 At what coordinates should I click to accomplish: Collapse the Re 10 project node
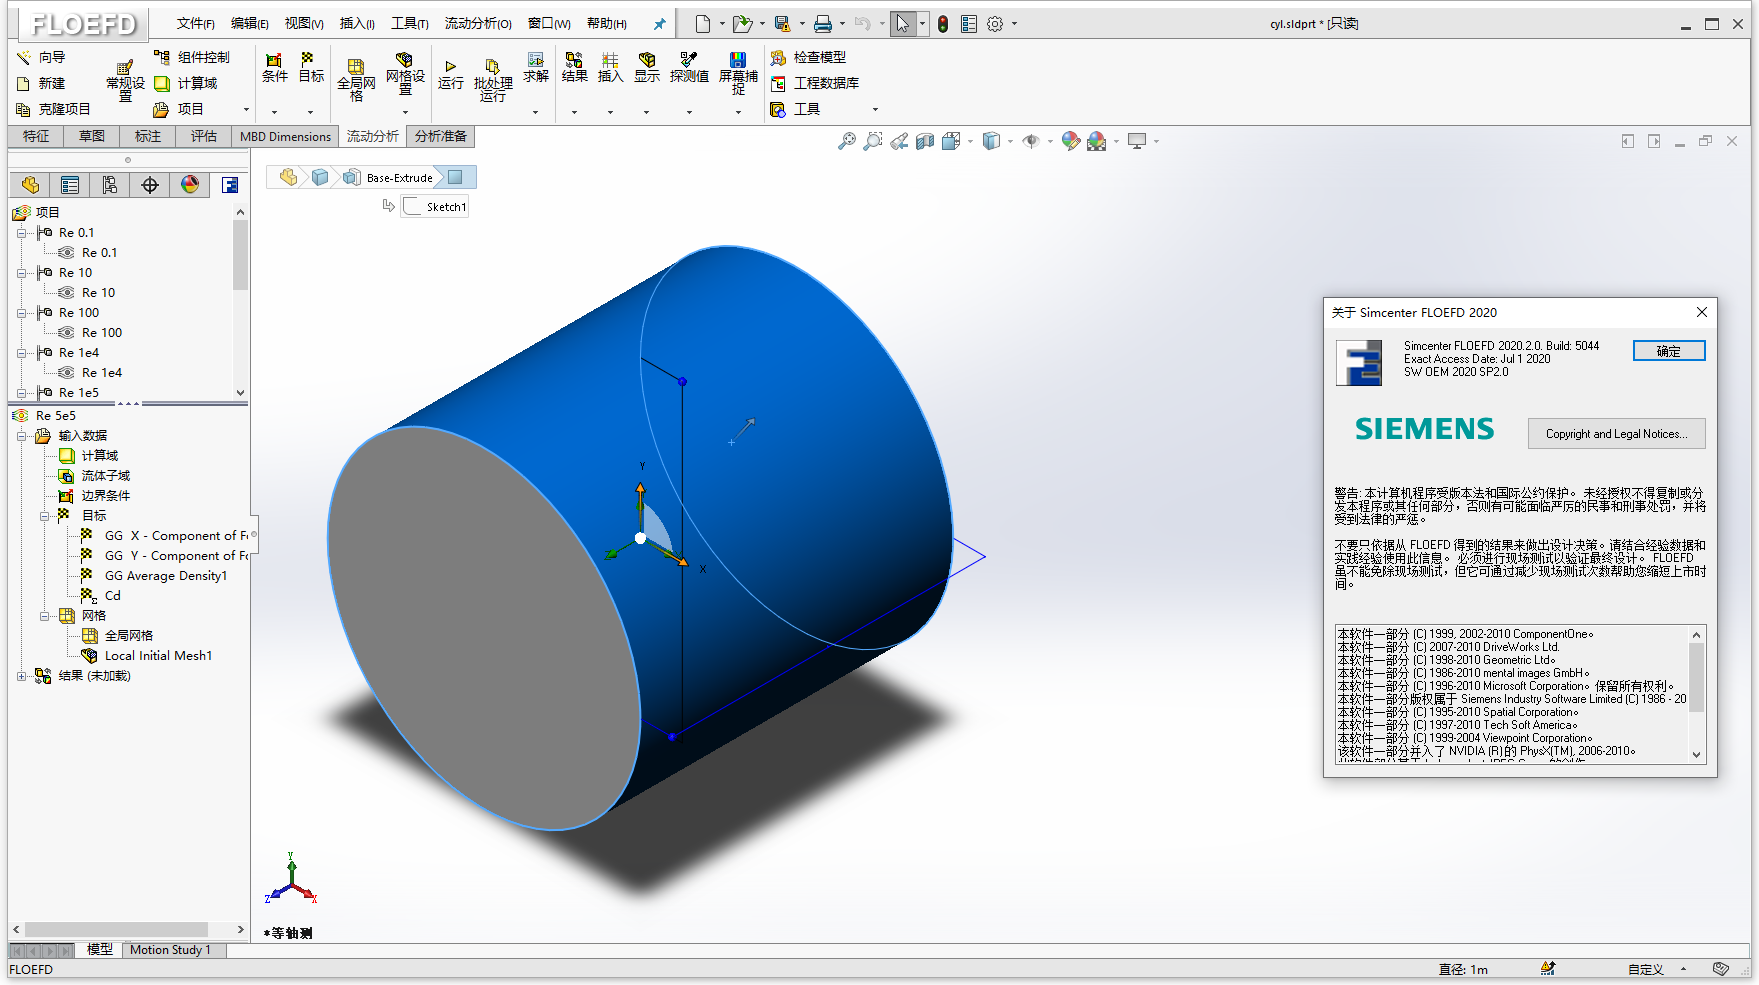[21, 273]
